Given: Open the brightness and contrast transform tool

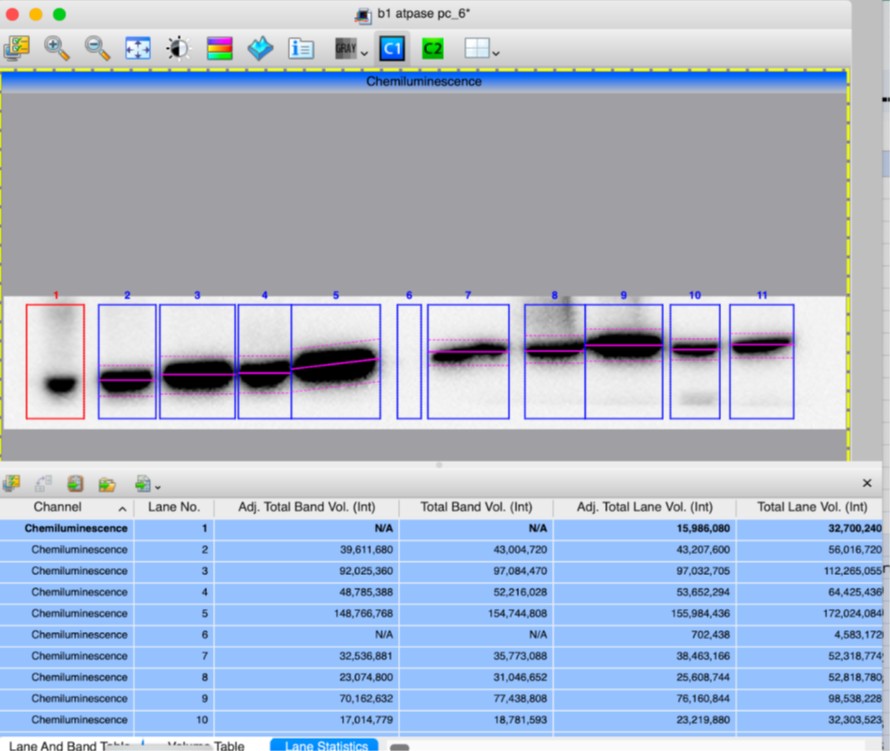Looking at the screenshot, I should point(178,48).
